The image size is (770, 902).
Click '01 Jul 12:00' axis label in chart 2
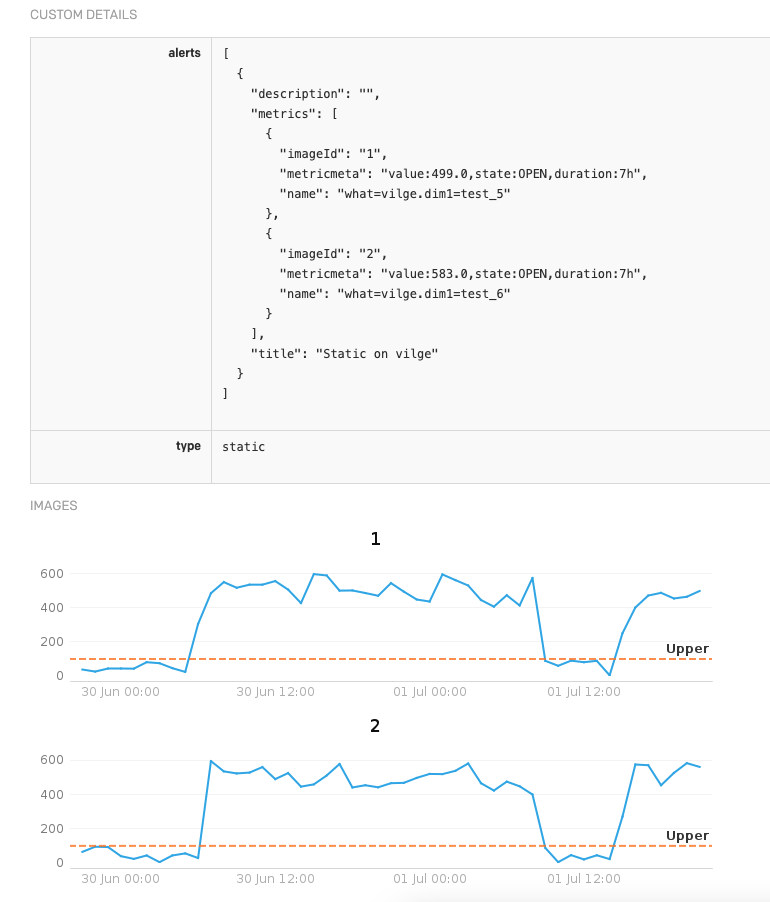(x=584, y=879)
